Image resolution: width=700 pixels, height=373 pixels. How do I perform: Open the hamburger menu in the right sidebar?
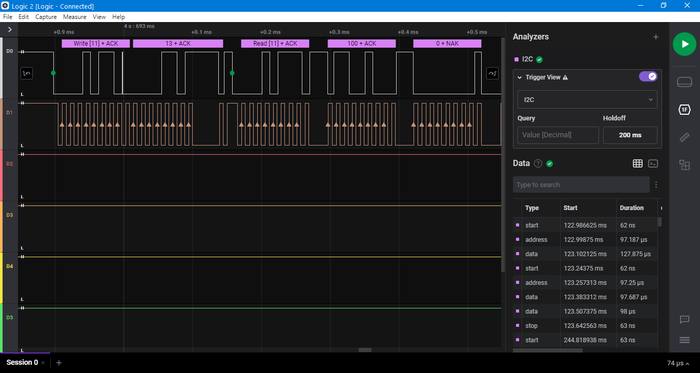point(684,340)
